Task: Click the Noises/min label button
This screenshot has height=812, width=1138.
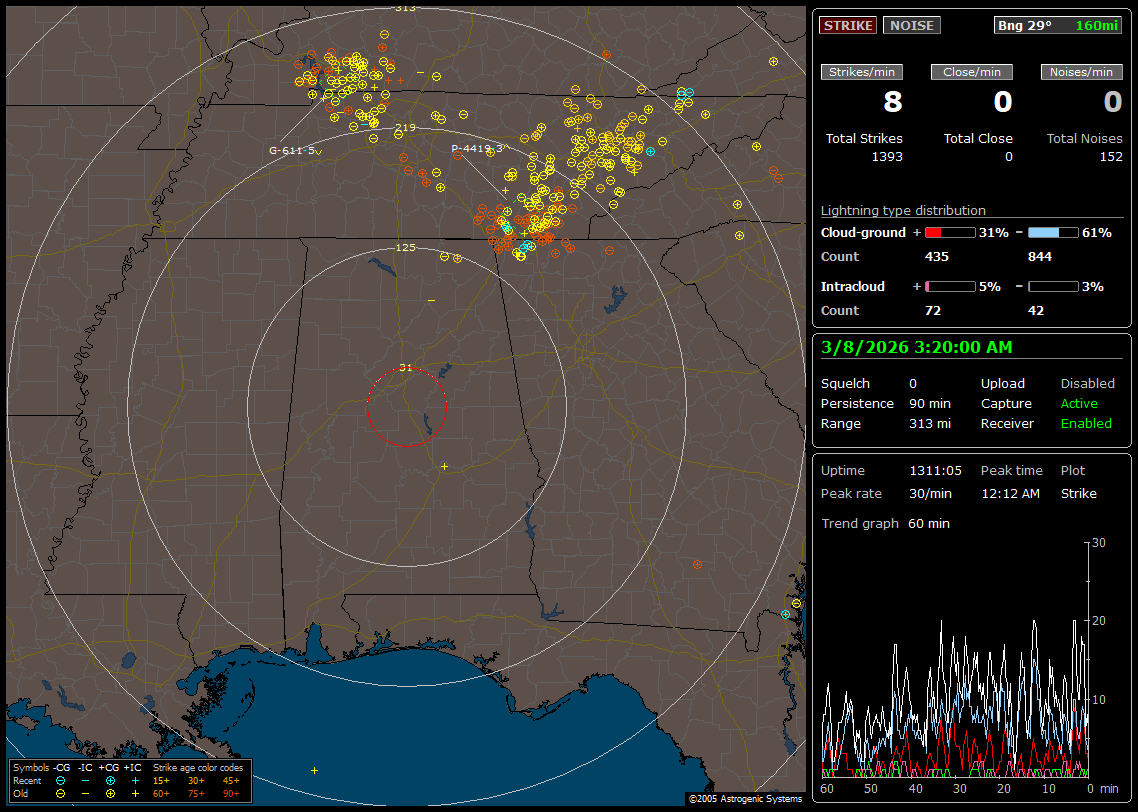Action: pos(1081,72)
